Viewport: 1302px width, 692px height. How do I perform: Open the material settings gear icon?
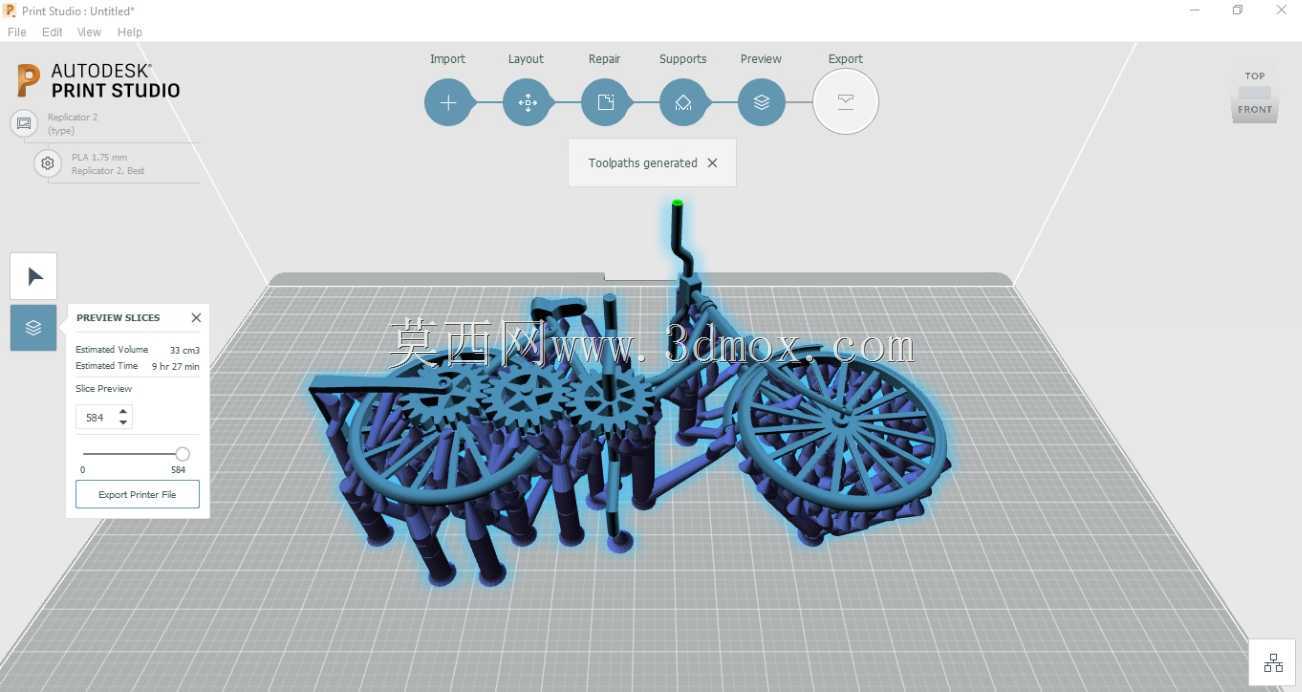[x=47, y=163]
